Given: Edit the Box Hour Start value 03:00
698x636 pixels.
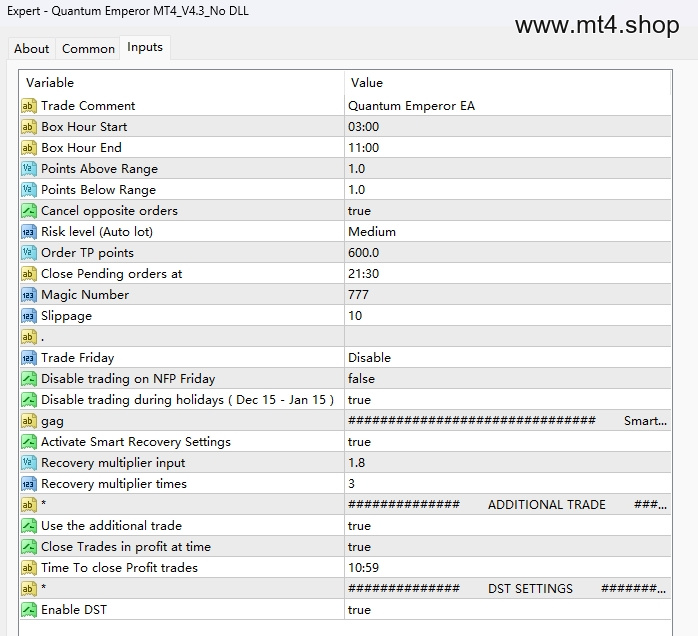Looking at the screenshot, I should [507, 127].
